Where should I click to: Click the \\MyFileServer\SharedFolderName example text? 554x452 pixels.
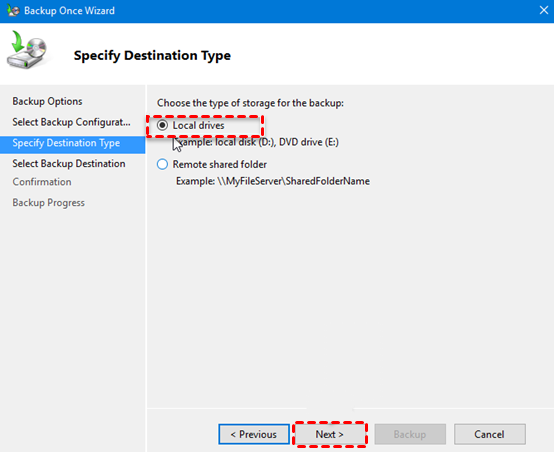(293, 181)
